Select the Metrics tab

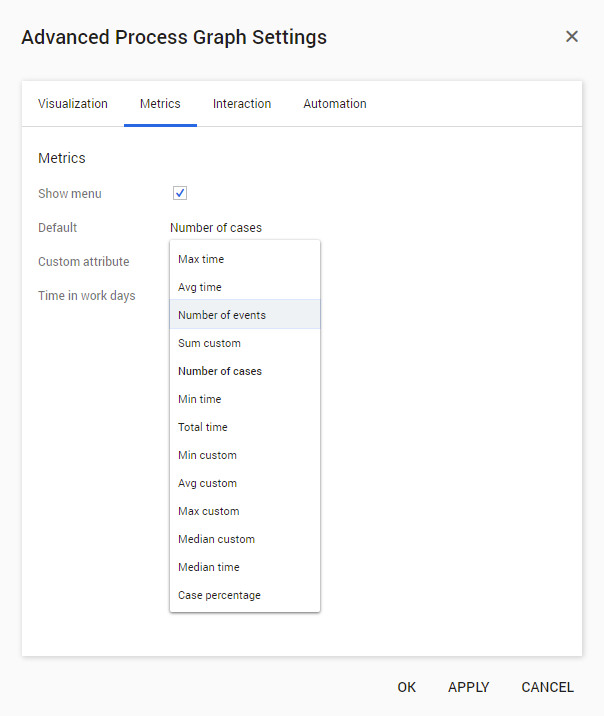(160, 104)
